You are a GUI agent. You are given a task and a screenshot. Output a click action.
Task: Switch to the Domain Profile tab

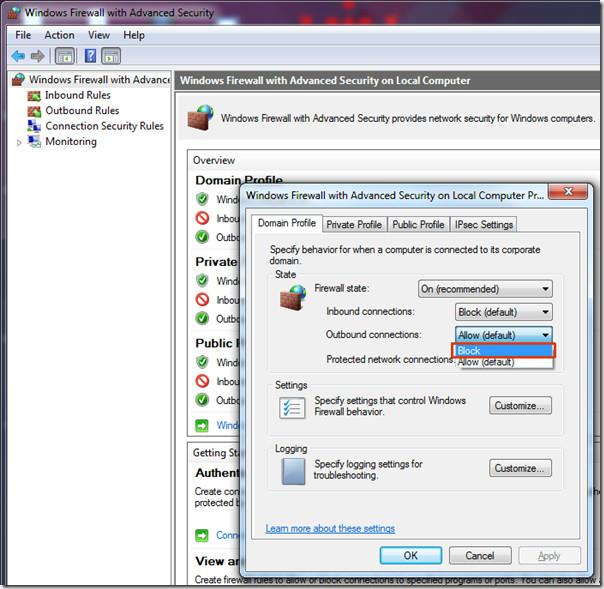click(287, 223)
